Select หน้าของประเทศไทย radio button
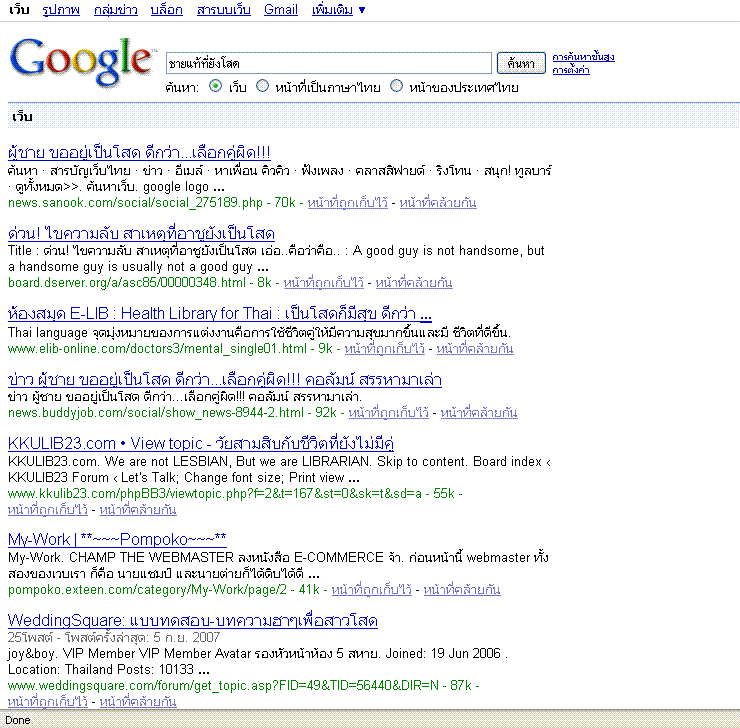 point(396,86)
